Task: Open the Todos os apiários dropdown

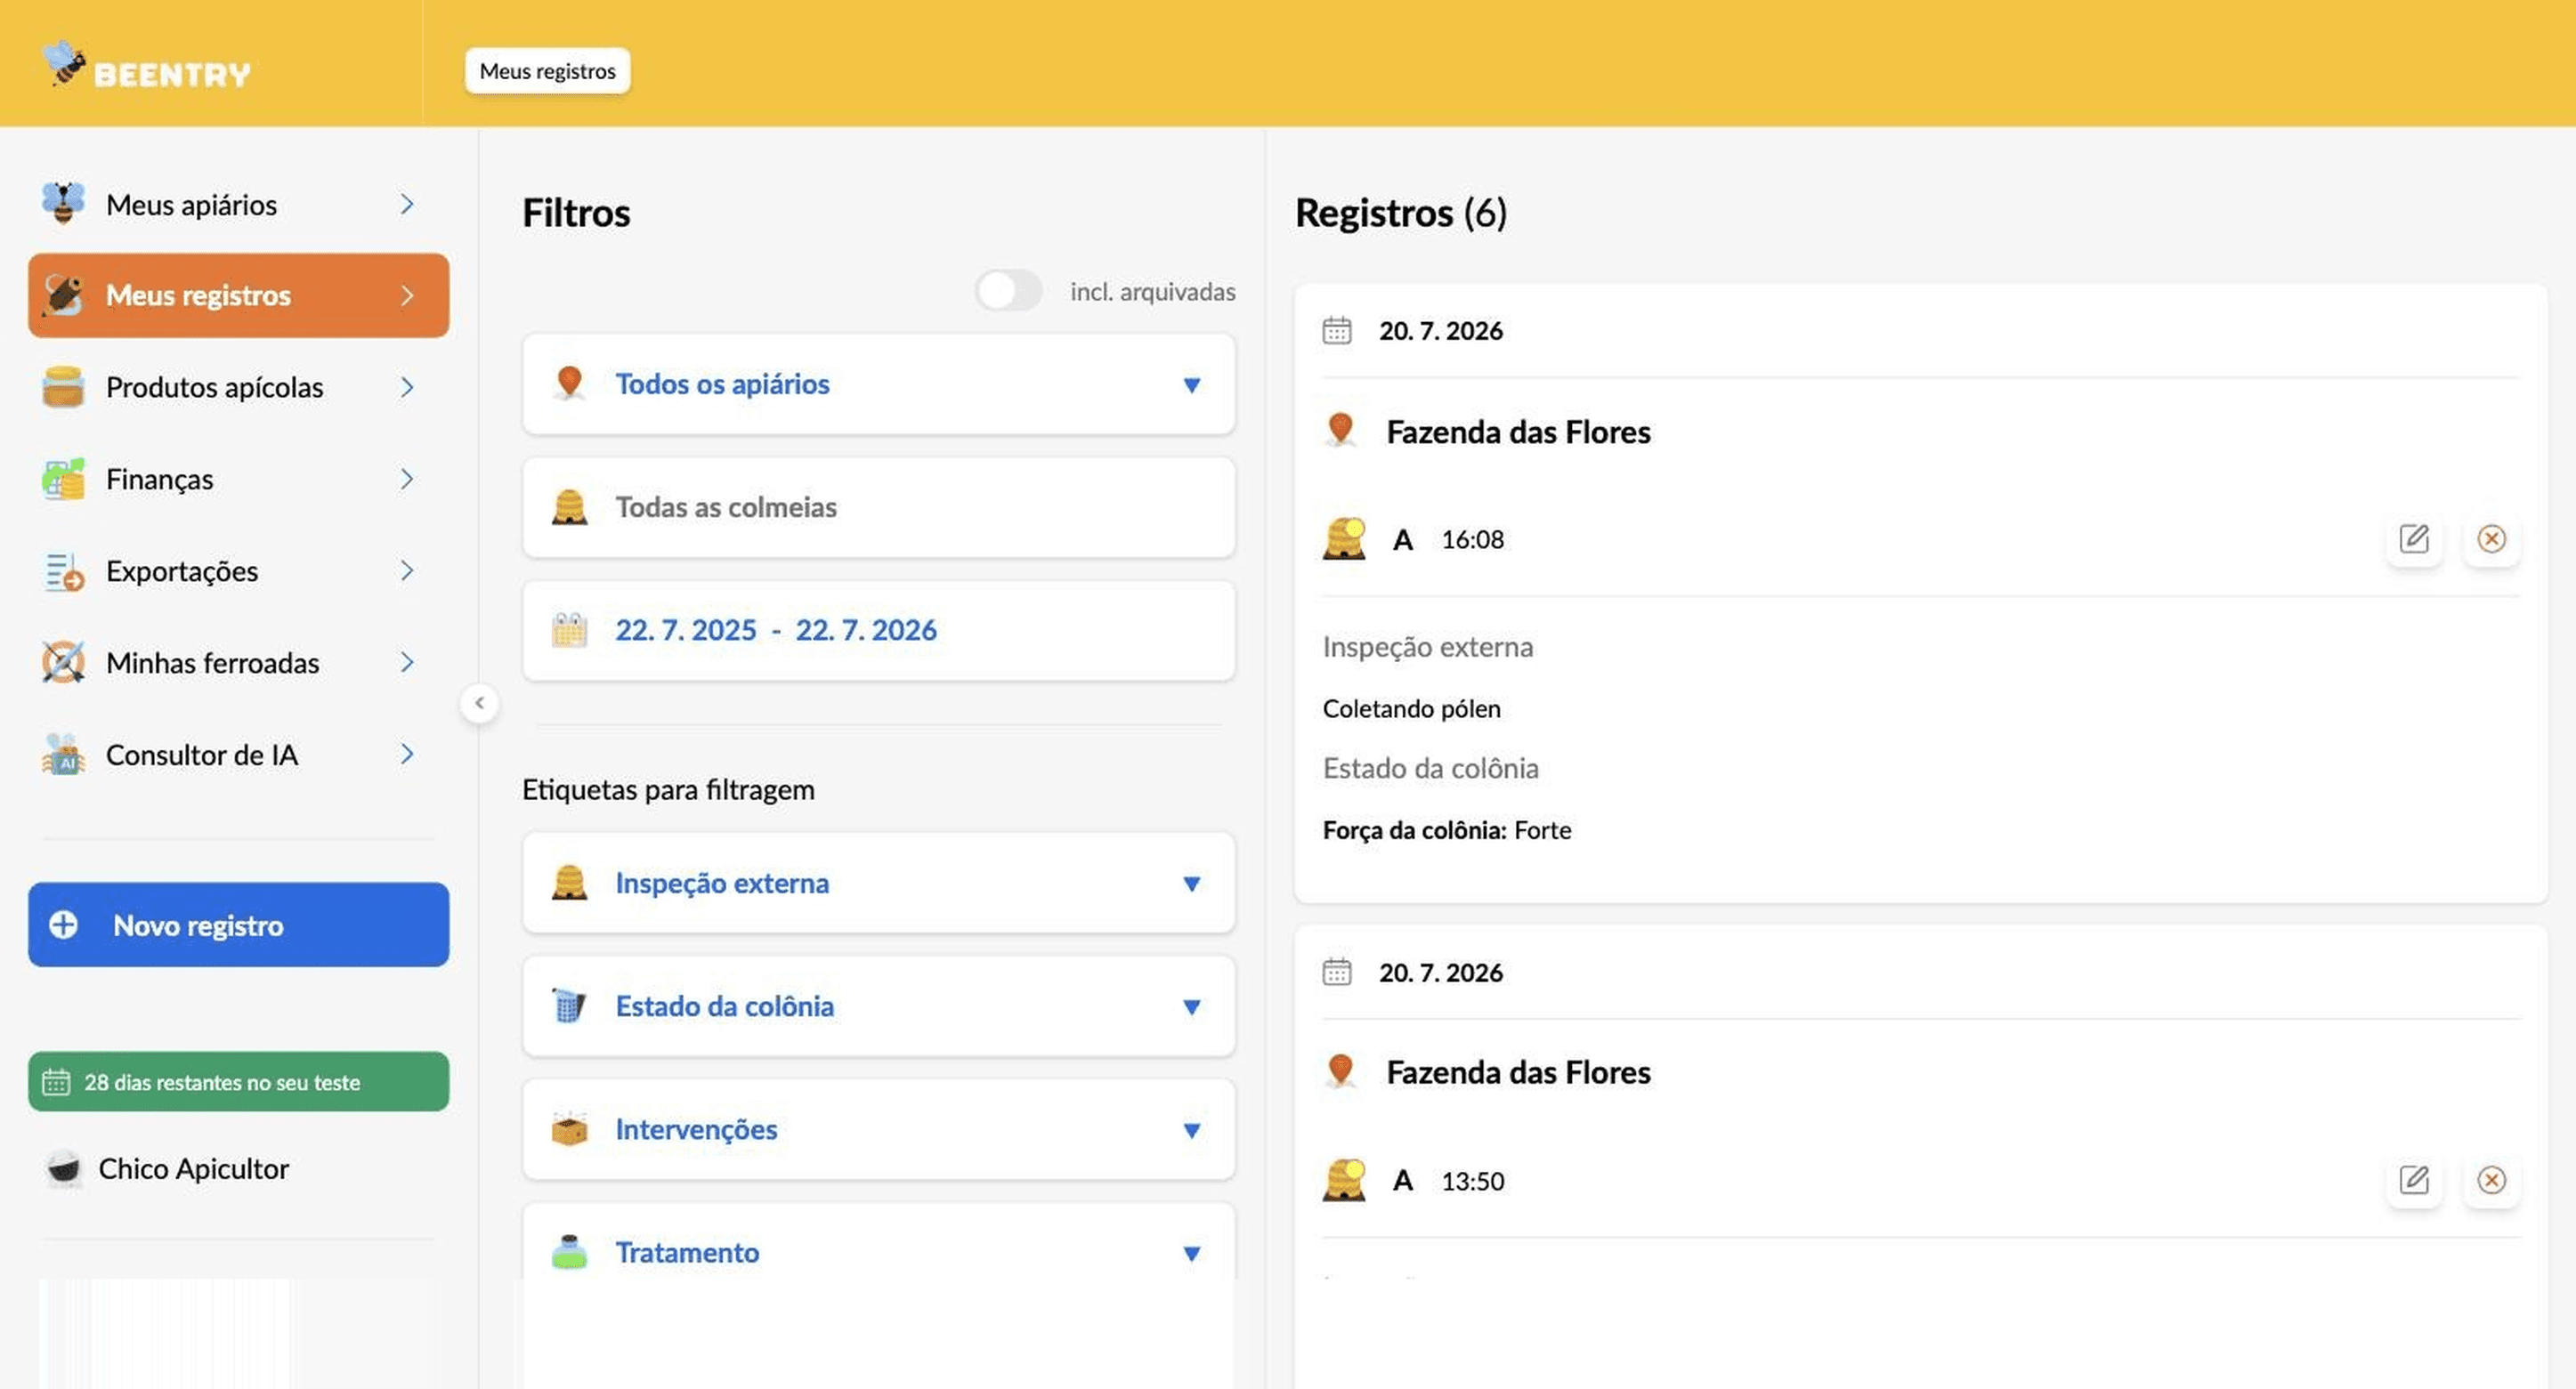Action: [878, 384]
